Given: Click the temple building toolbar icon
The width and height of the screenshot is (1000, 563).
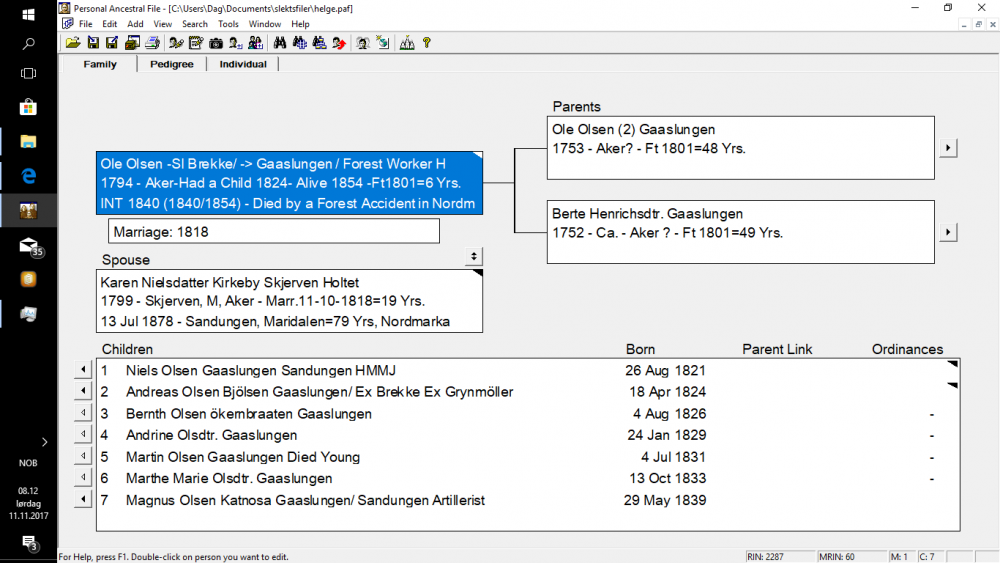Looking at the screenshot, I should point(407,43).
